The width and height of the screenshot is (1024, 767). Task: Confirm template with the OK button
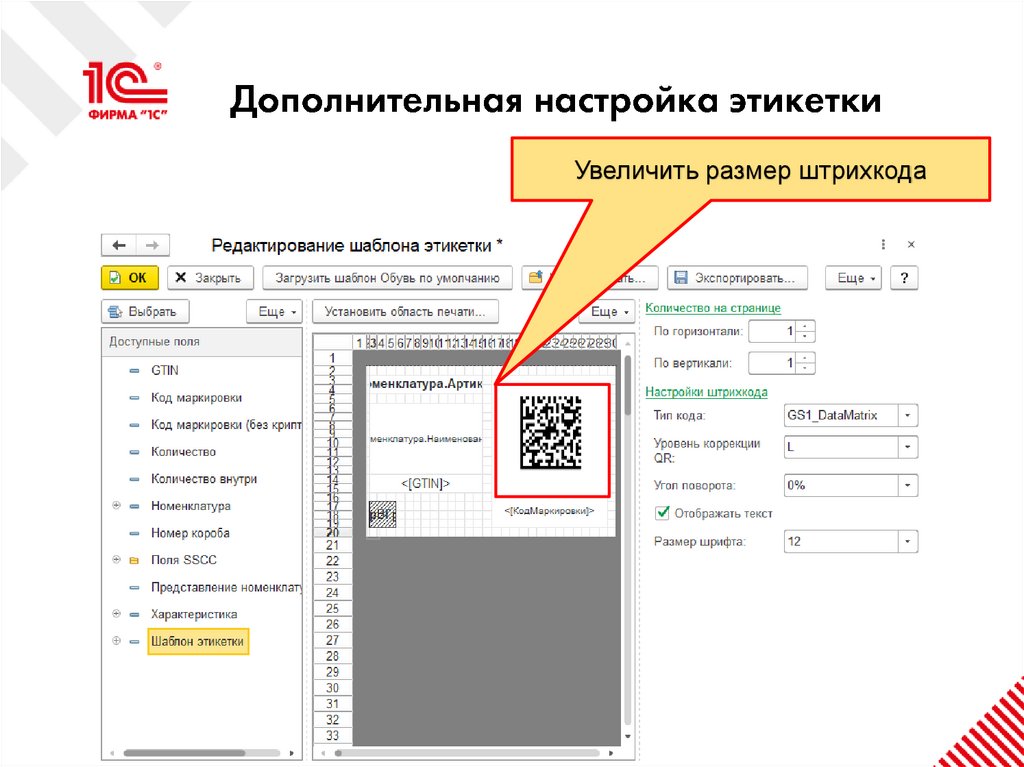pos(130,278)
